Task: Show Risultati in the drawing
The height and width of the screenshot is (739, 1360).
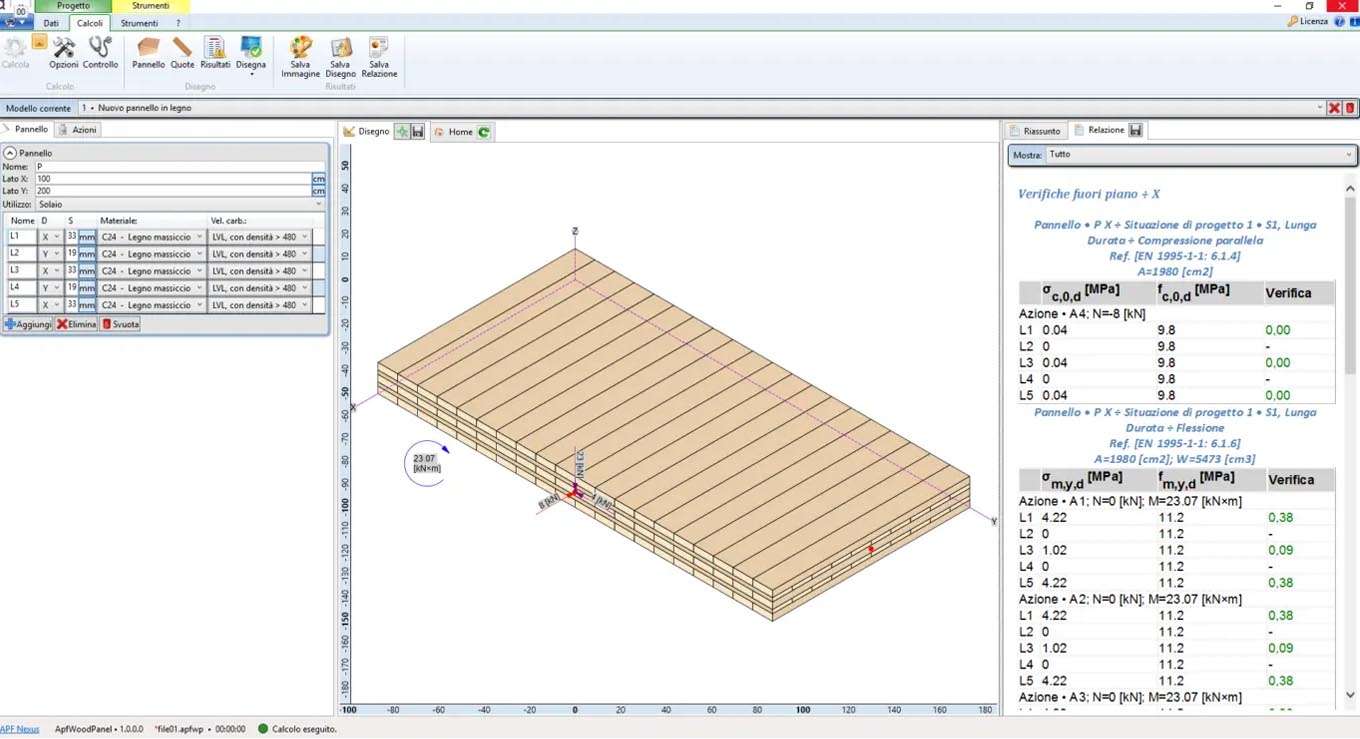Action: (215, 52)
